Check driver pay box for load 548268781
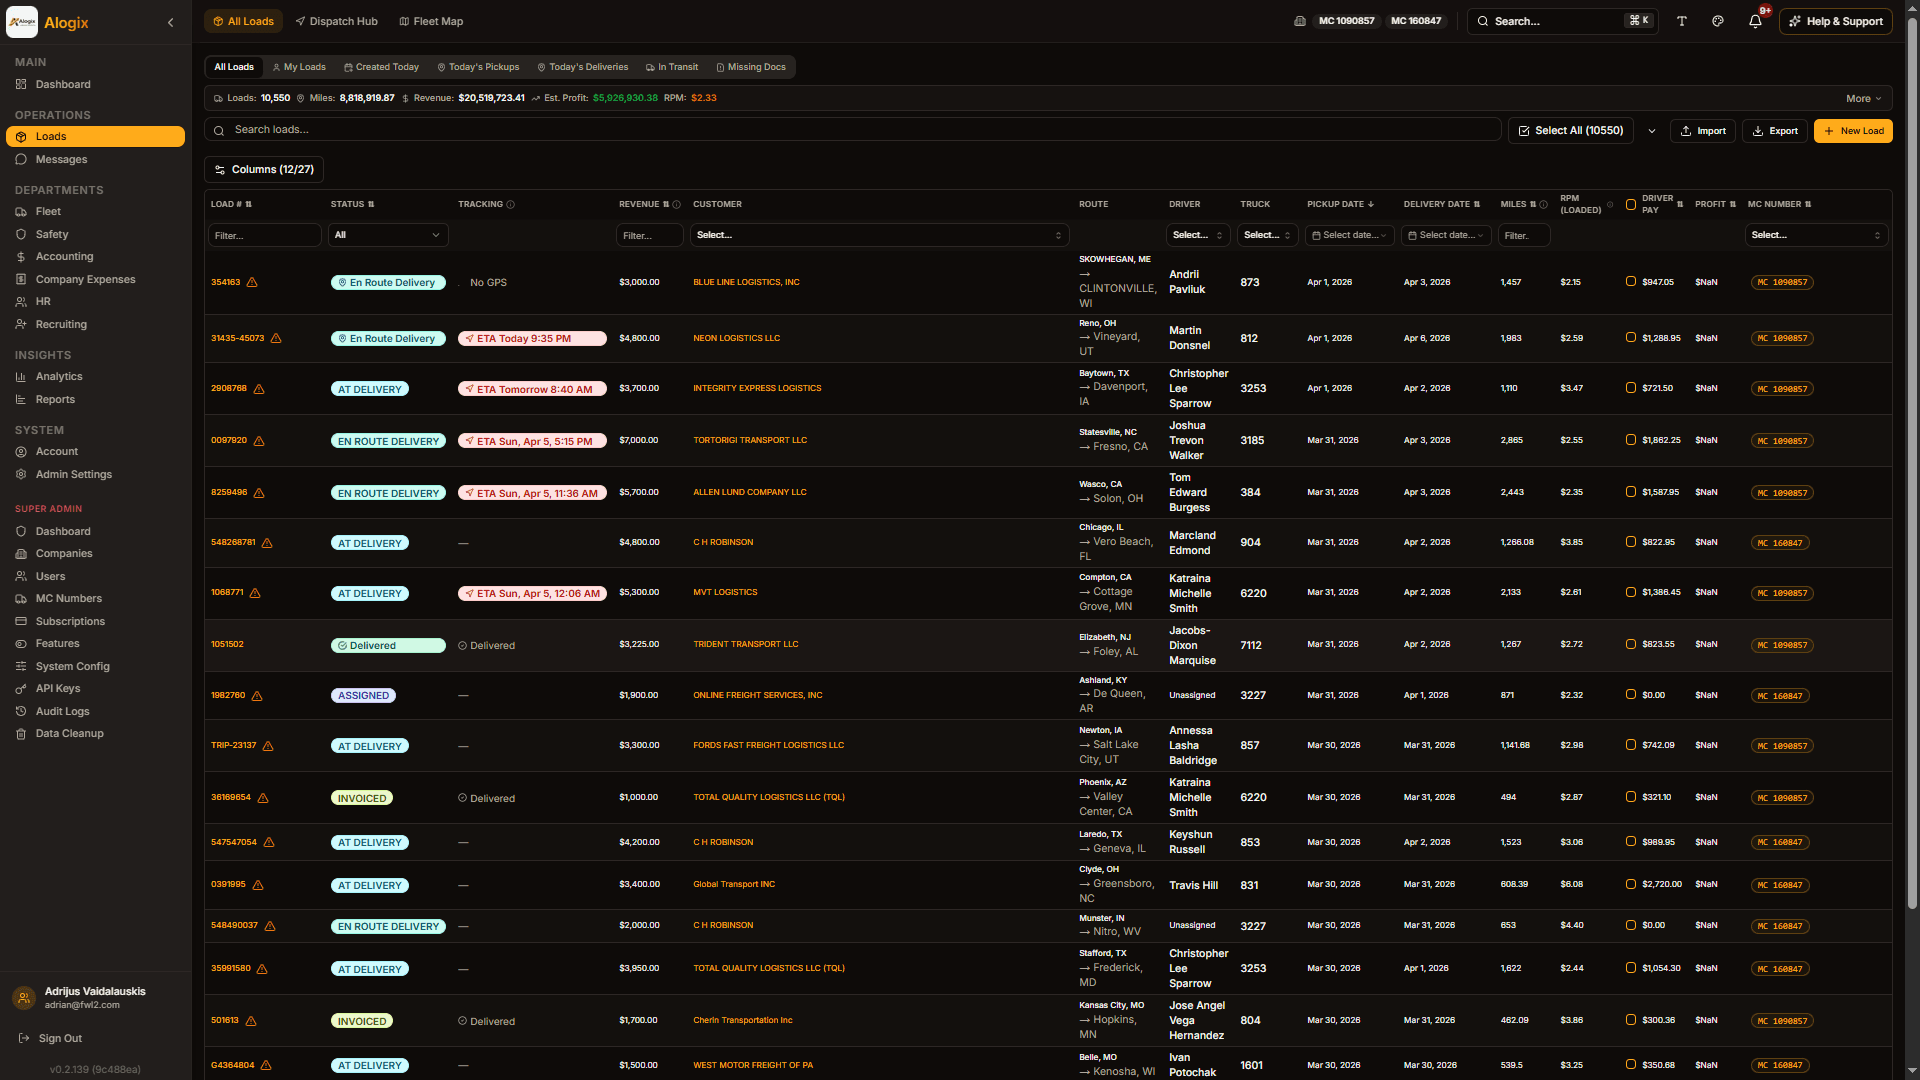The image size is (1920, 1080). pos(1631,542)
